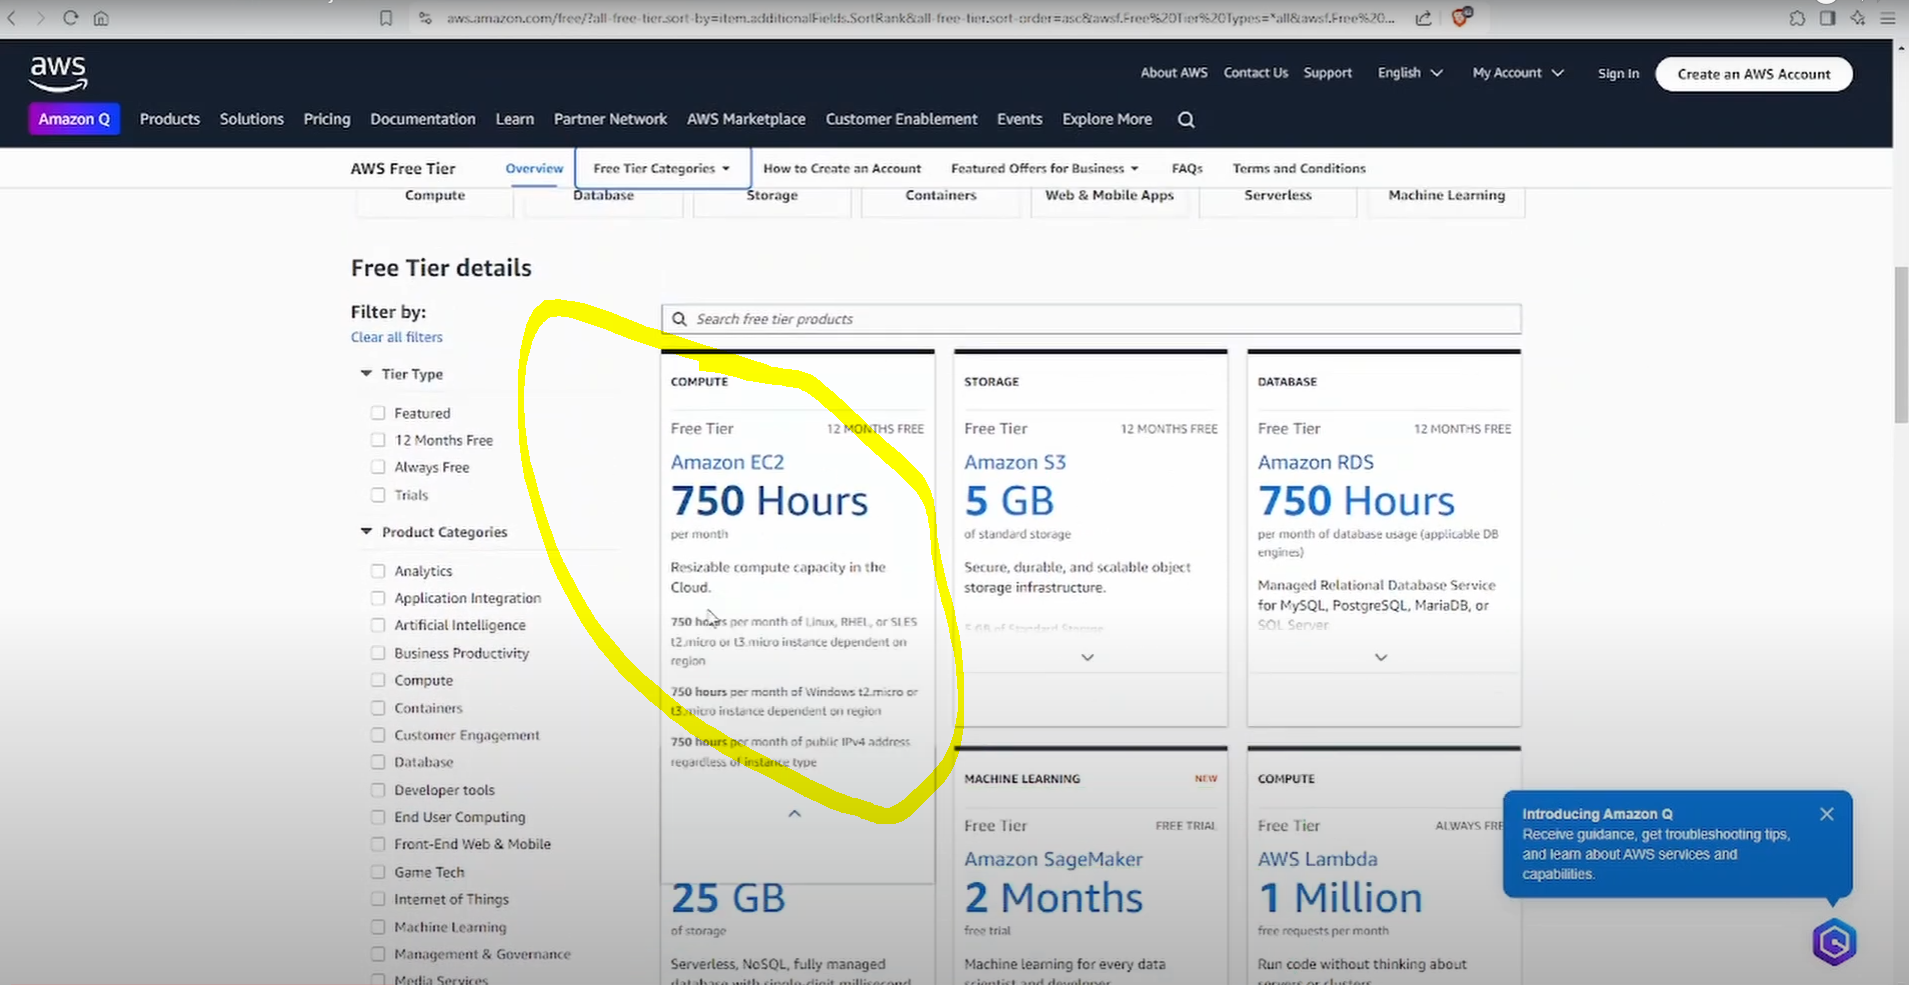Reload the page with refresh icon
The height and width of the screenshot is (985, 1909).
[x=70, y=18]
